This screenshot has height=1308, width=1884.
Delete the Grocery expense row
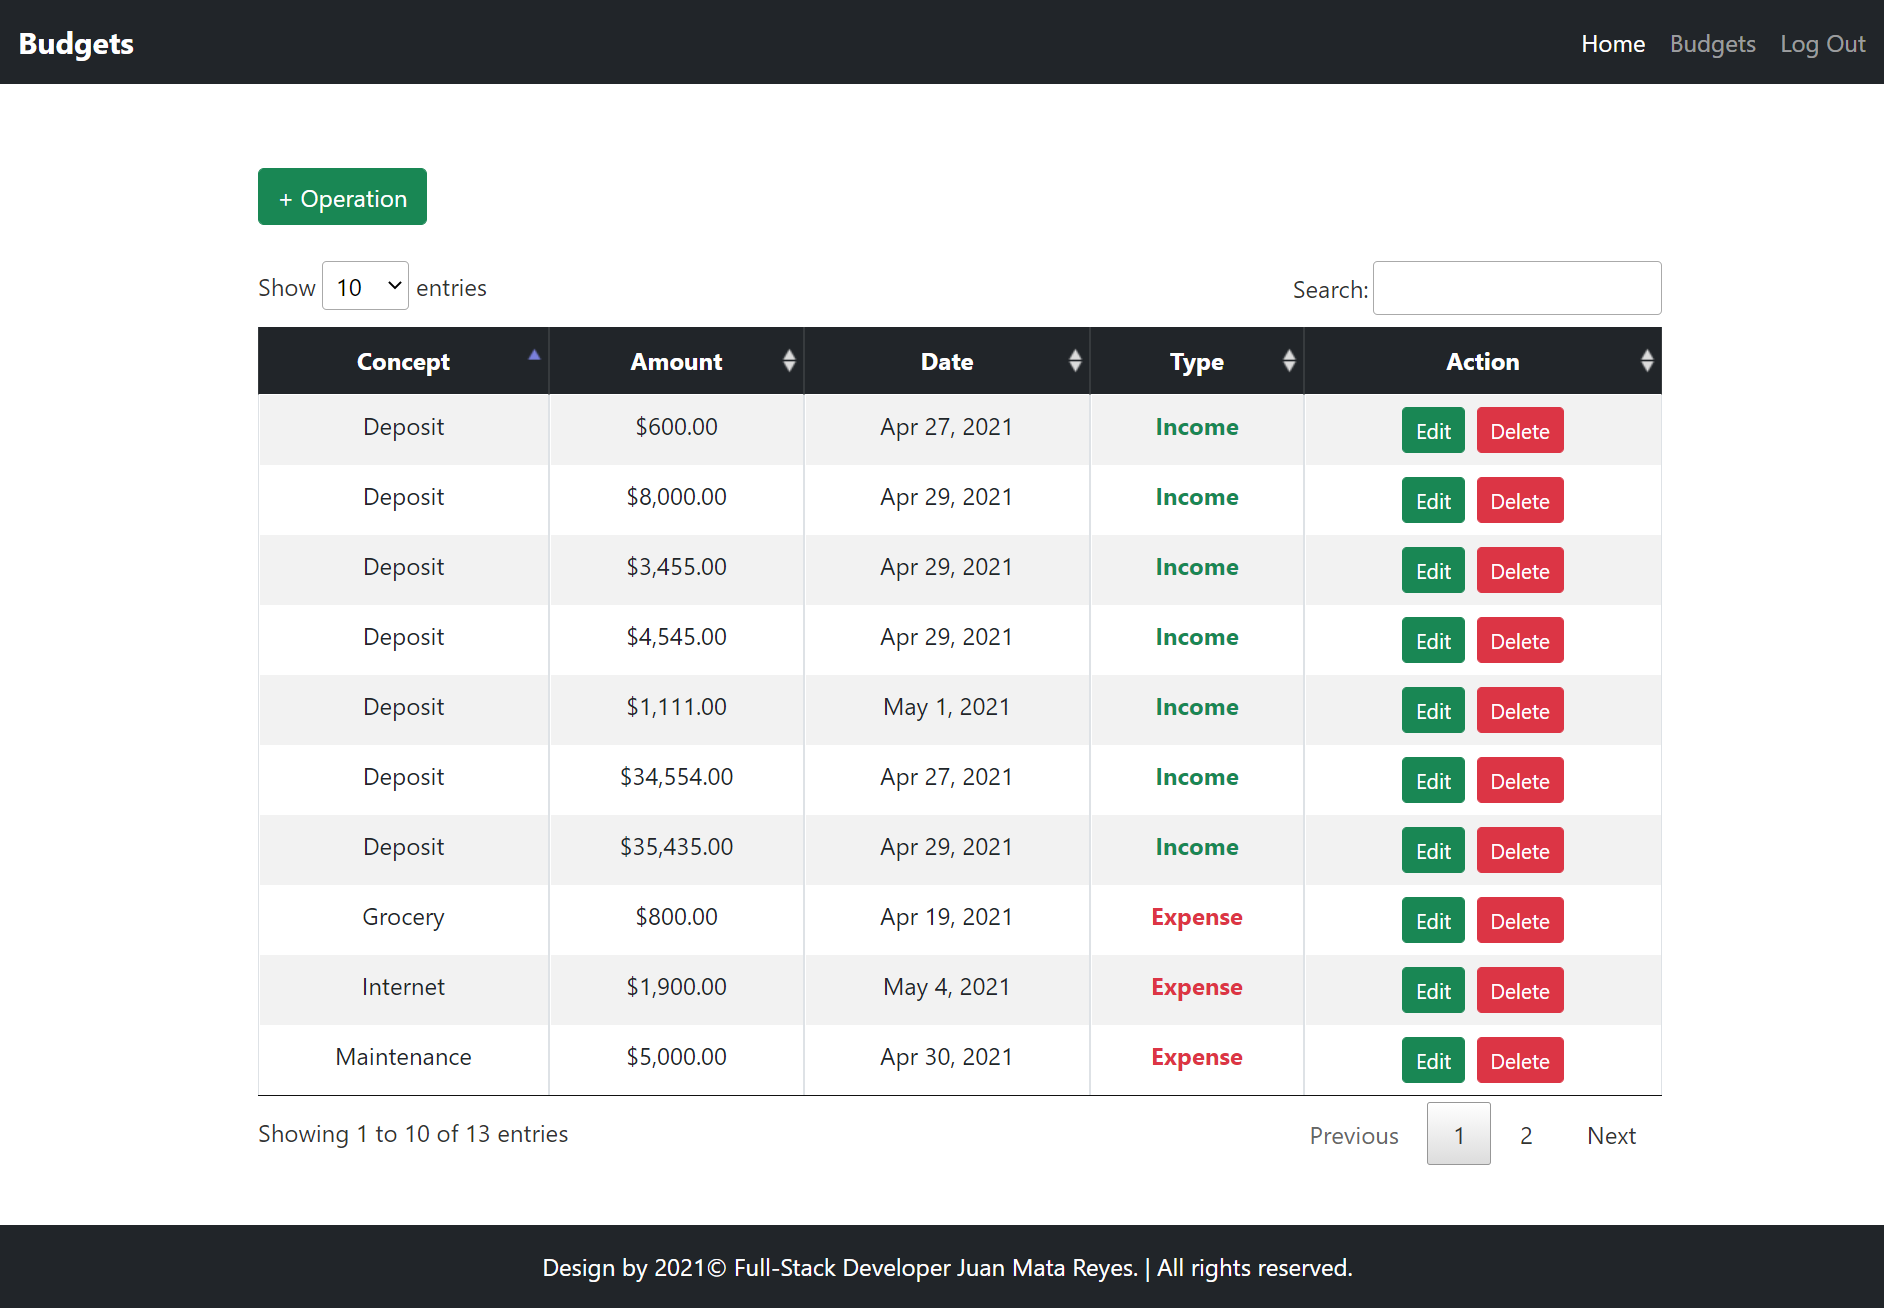[1519, 920]
